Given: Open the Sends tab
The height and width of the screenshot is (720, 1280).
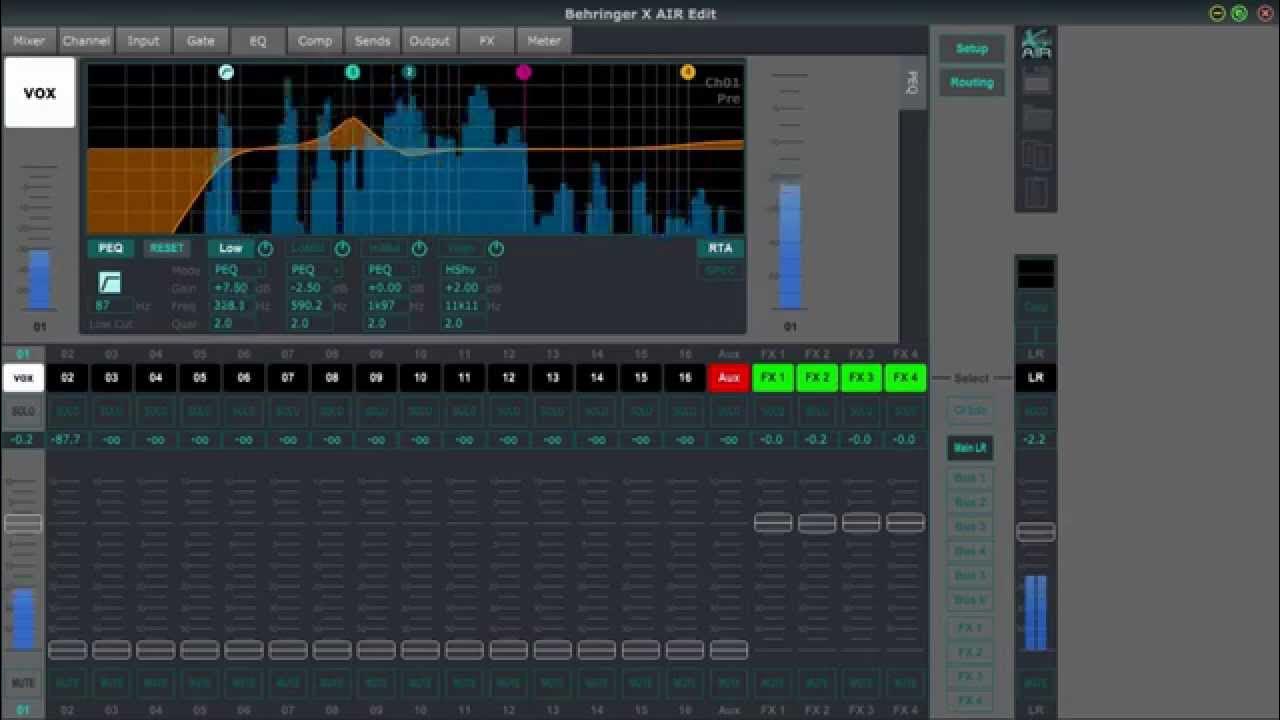Looking at the screenshot, I should coord(372,41).
